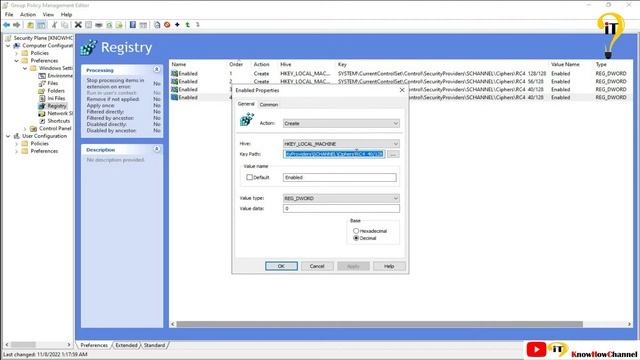The height and width of the screenshot is (360, 640).
Task: Expand the Control Panel Settings node
Action: [25, 129]
